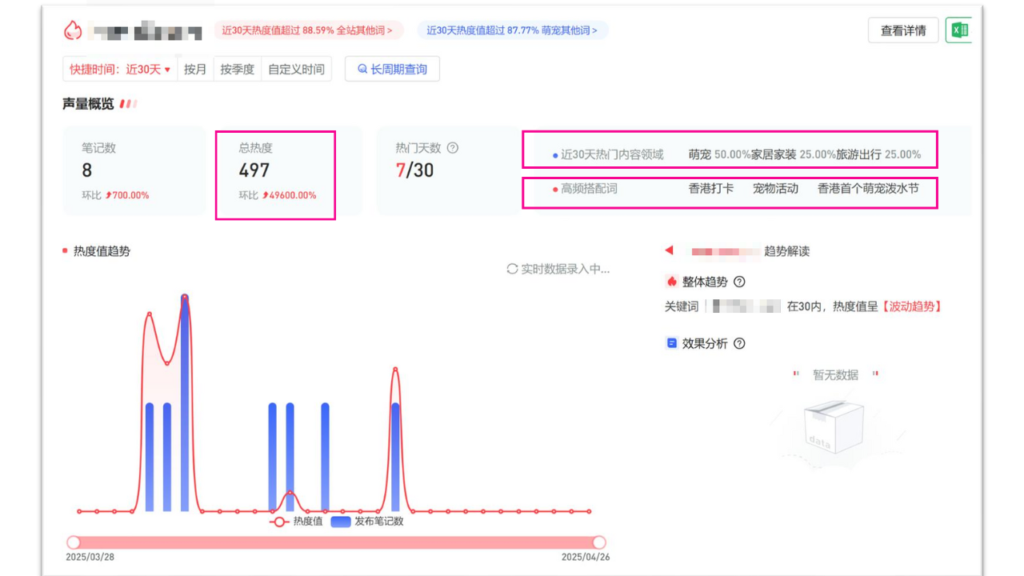The width and height of the screenshot is (1024, 576).
Task: Click the left handle of date range slider
Action: click(73, 542)
